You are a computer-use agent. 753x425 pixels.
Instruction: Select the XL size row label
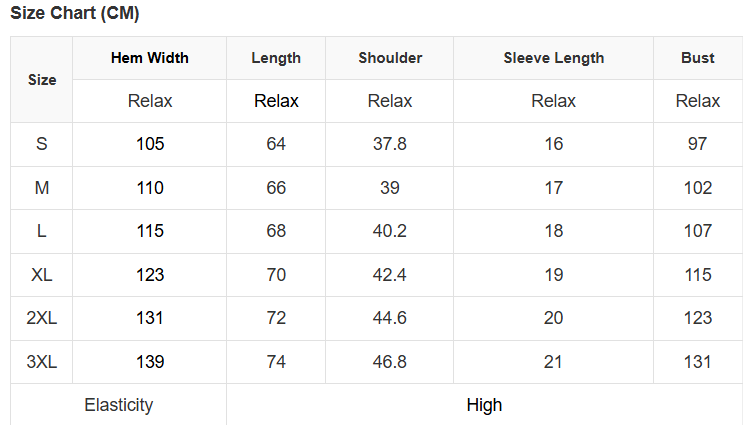[x=42, y=275]
